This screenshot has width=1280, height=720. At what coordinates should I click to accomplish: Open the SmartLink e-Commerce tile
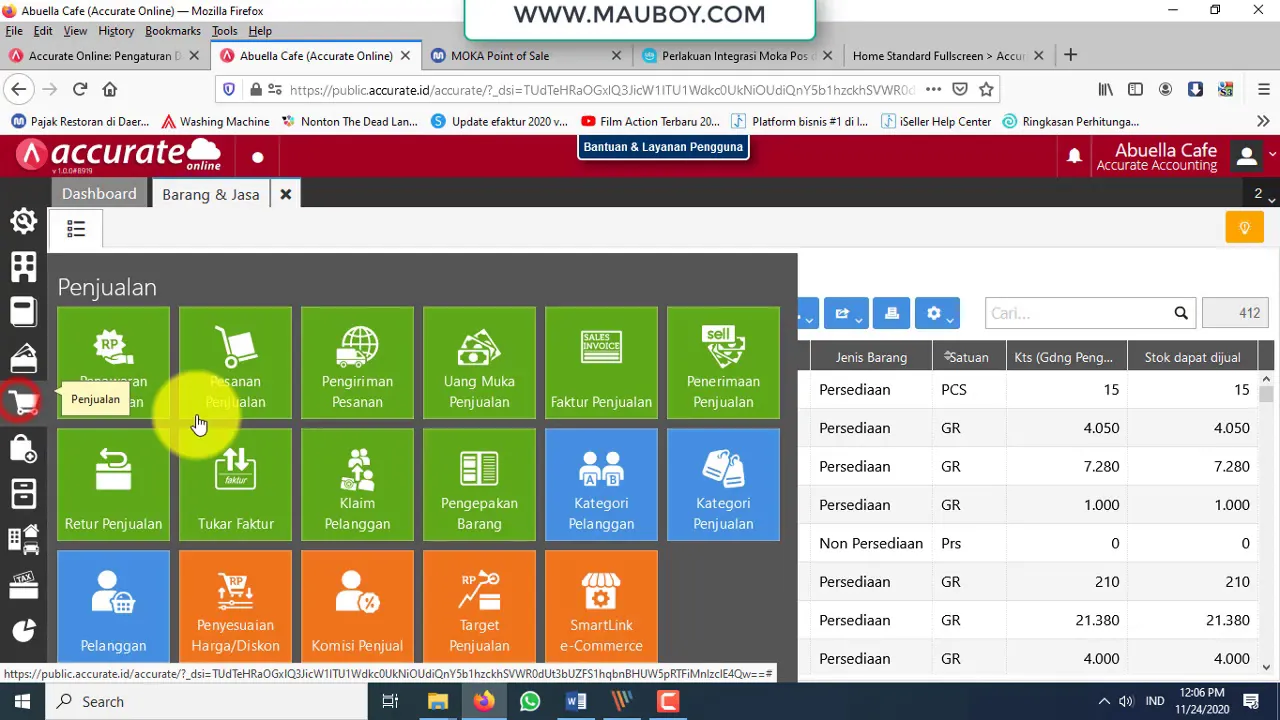(601, 607)
